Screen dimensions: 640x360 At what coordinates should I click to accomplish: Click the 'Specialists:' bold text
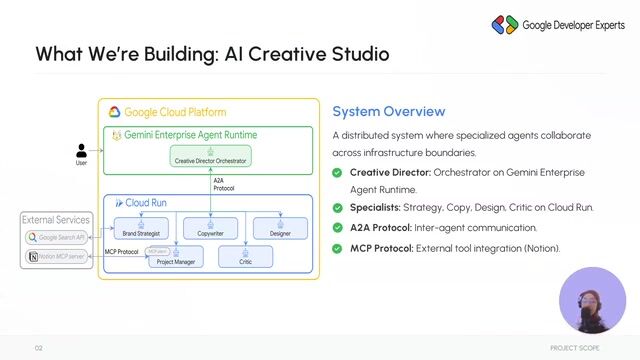375,207
